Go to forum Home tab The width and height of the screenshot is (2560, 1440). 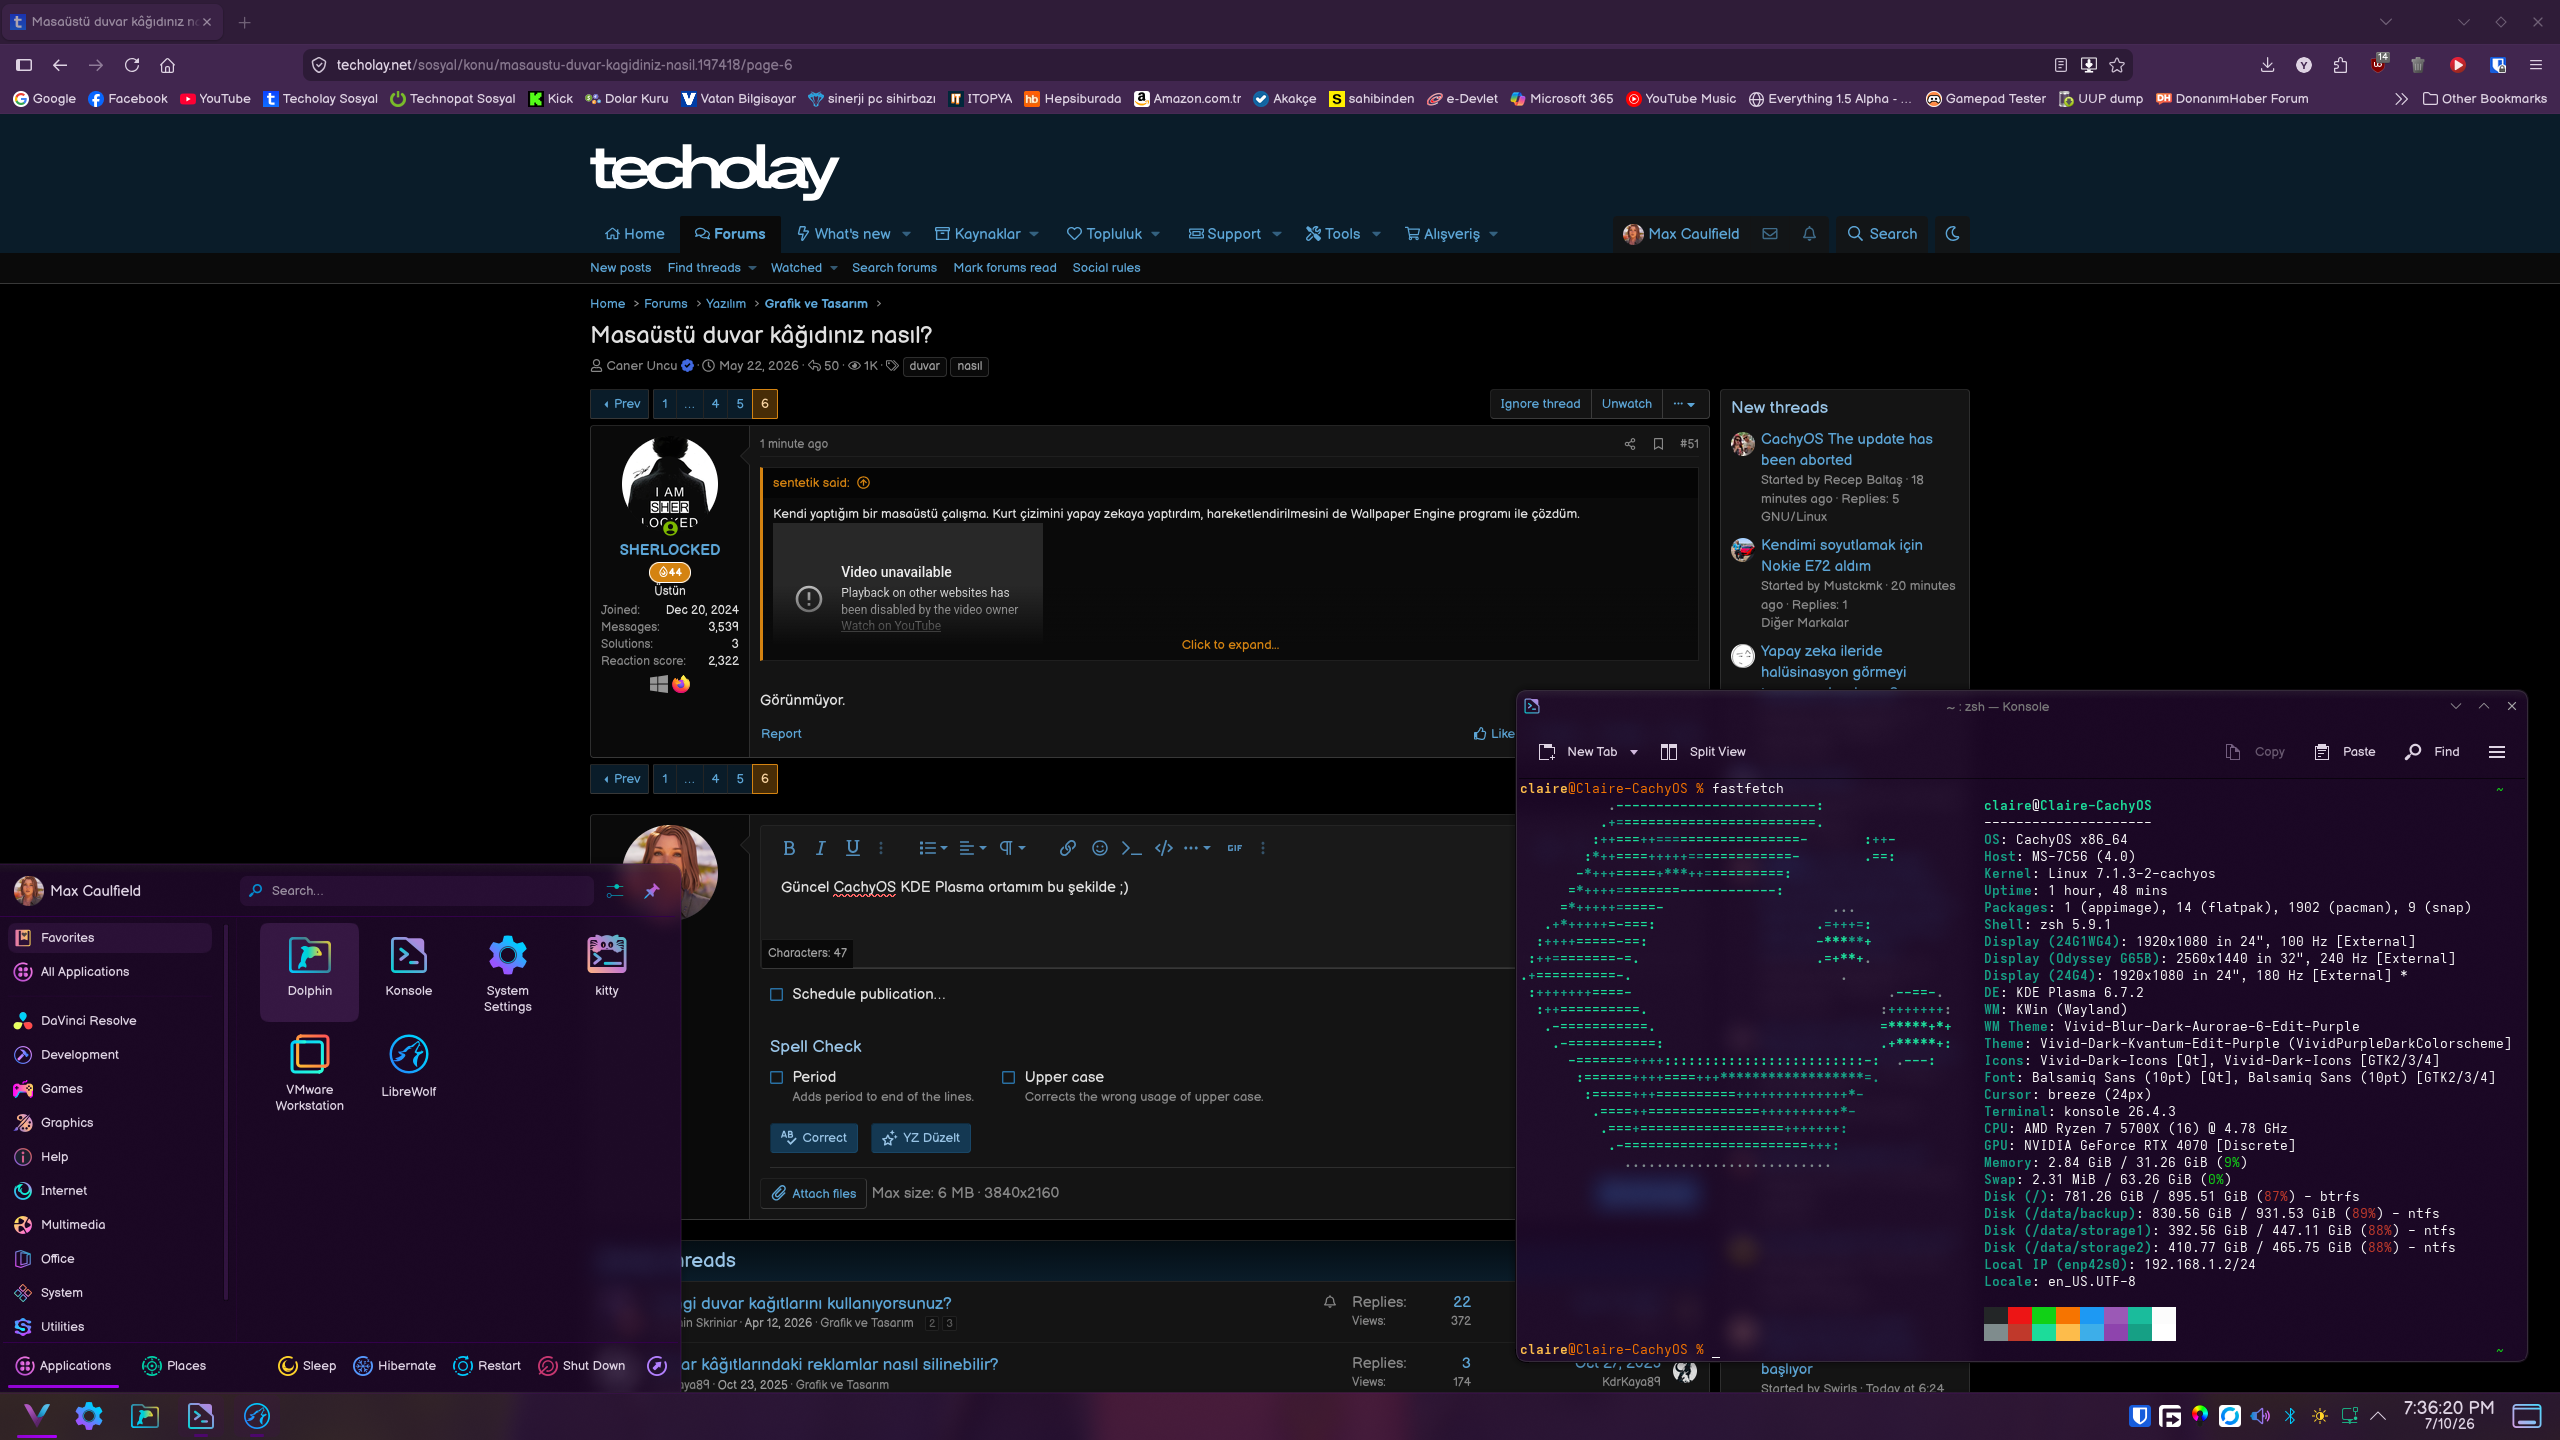pyautogui.click(x=635, y=234)
